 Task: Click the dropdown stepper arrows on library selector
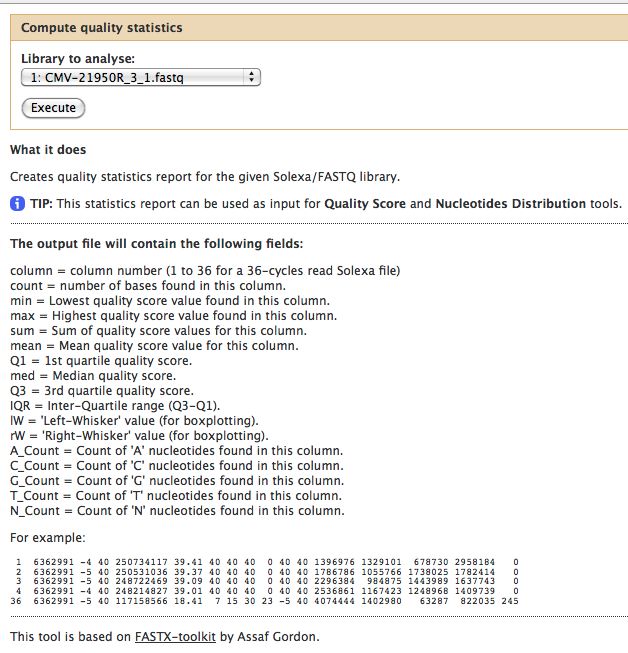[251, 77]
